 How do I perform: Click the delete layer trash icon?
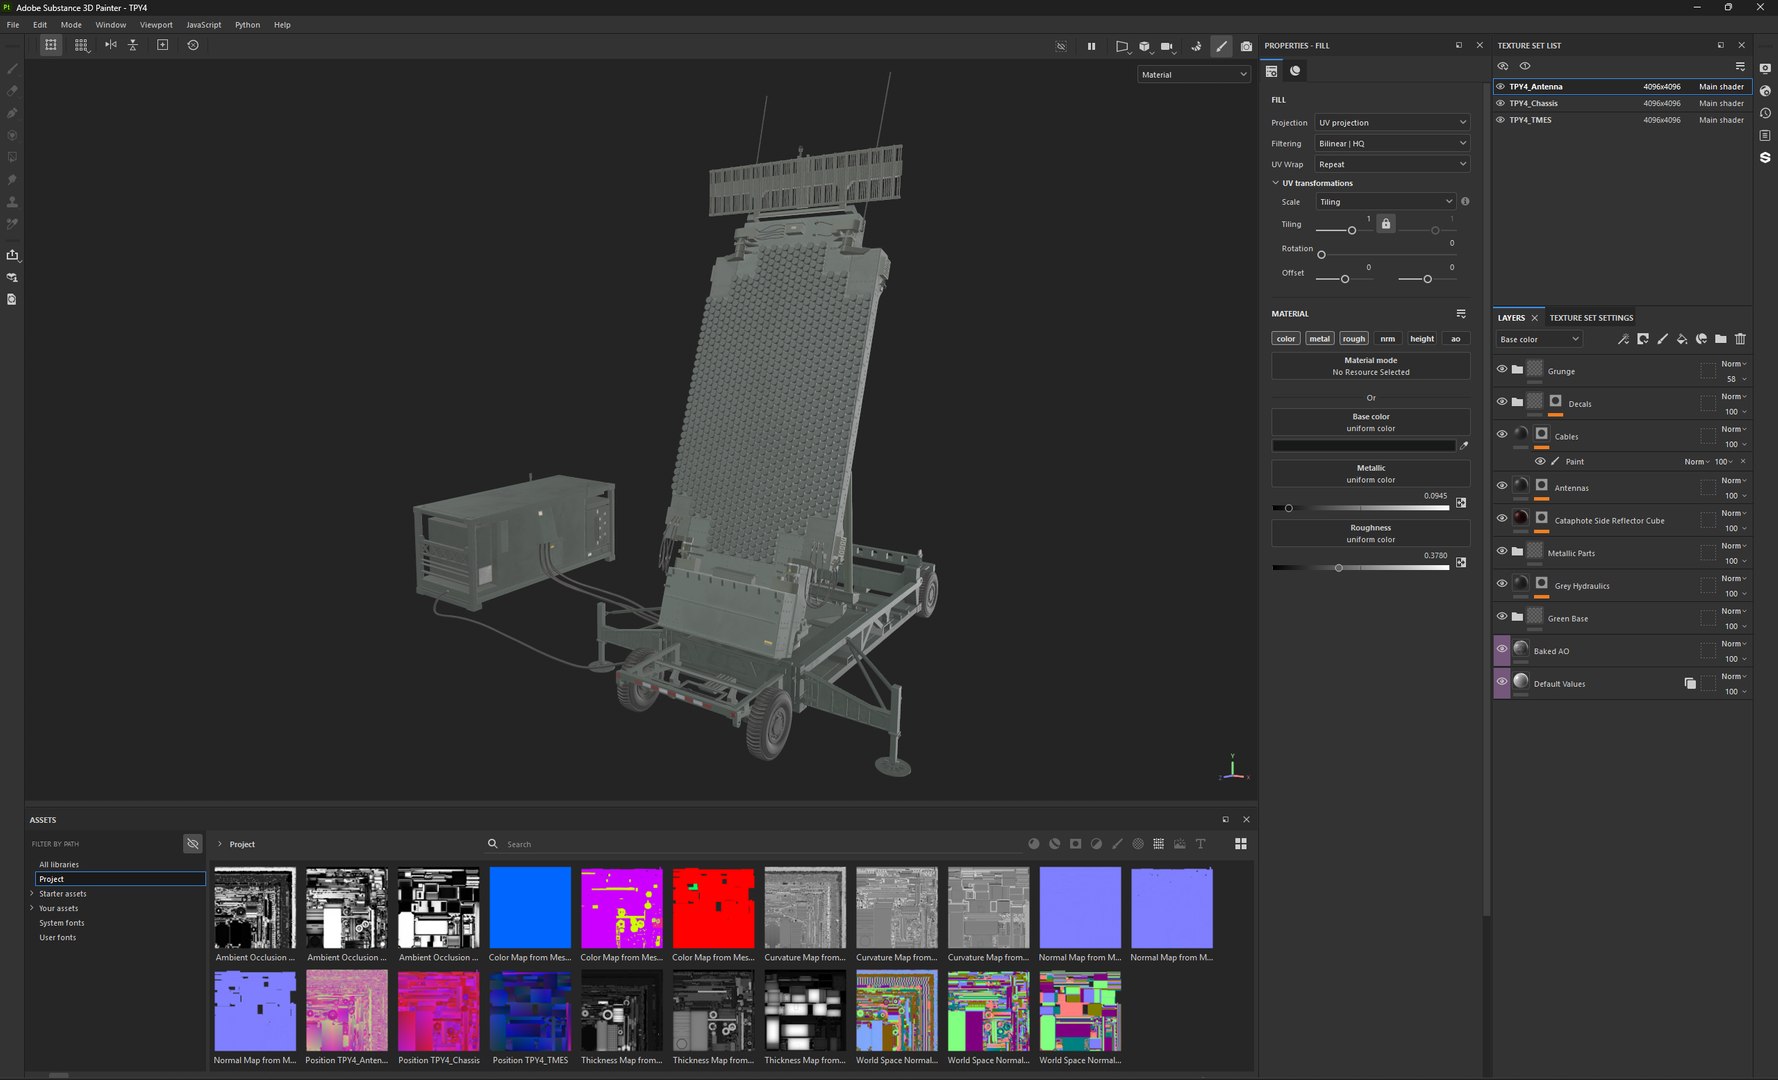tap(1740, 339)
